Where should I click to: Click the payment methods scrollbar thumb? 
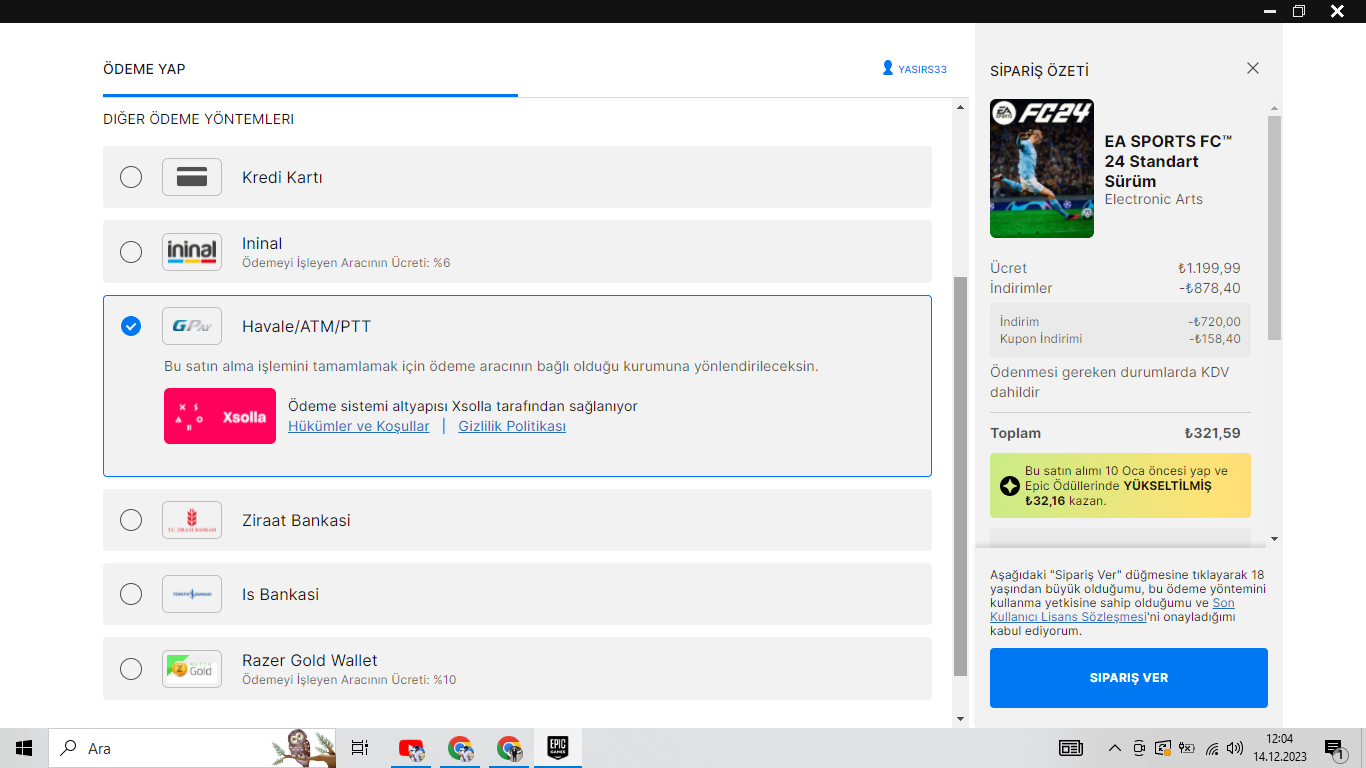coord(961,476)
